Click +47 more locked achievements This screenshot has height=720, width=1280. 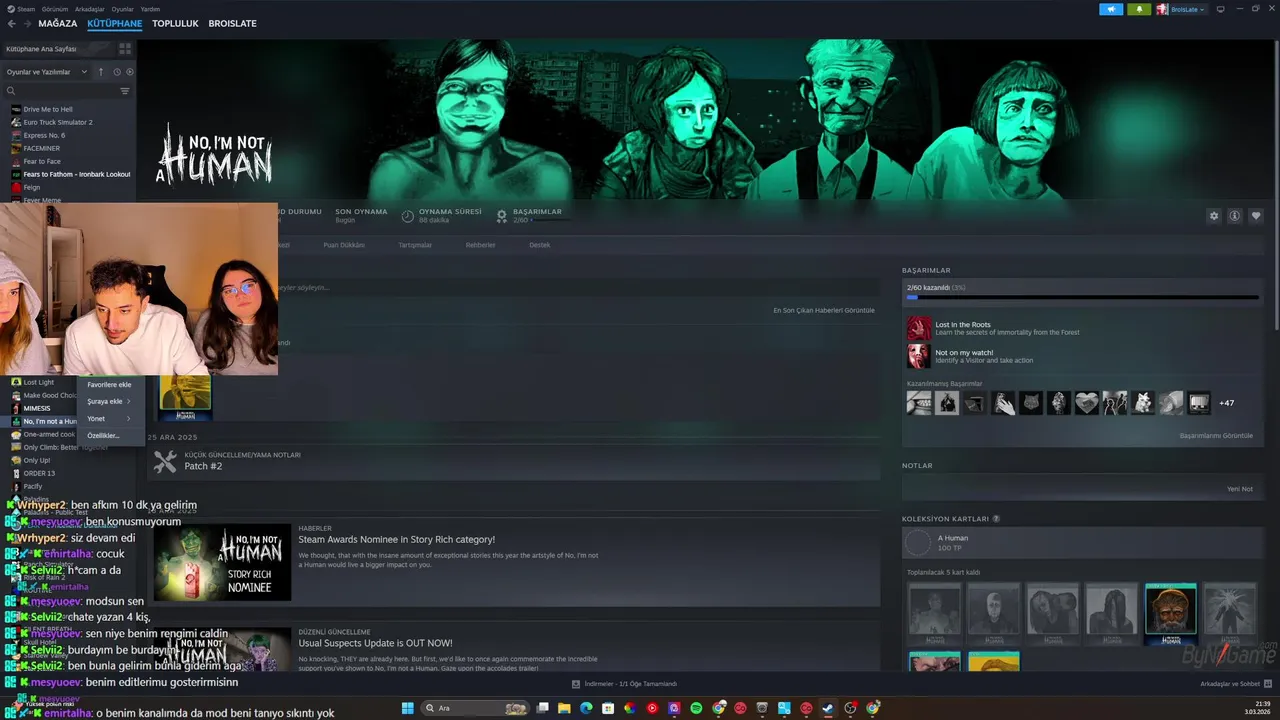tap(1227, 403)
